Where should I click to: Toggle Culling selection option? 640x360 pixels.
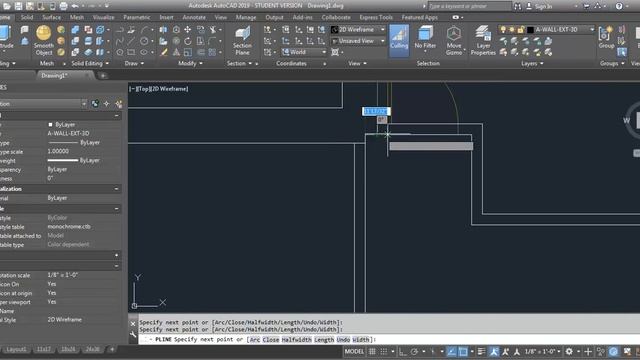(x=399, y=40)
